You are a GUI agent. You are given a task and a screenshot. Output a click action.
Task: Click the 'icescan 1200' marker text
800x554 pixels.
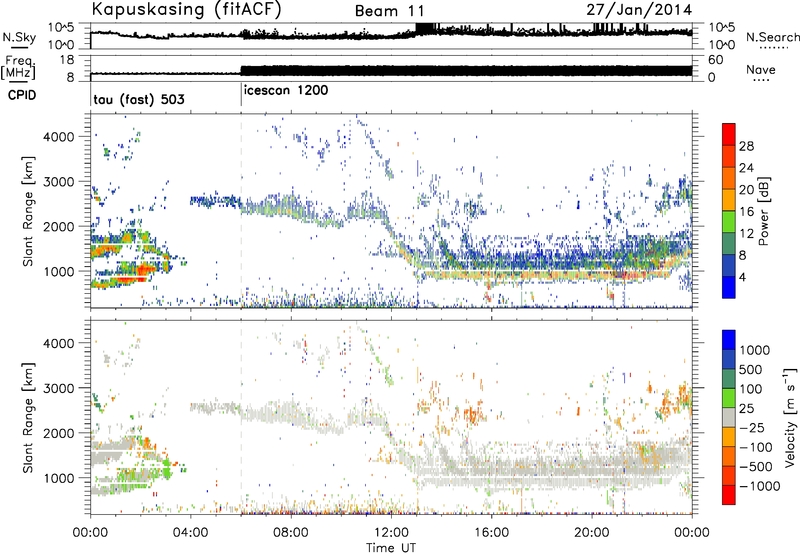pos(286,91)
